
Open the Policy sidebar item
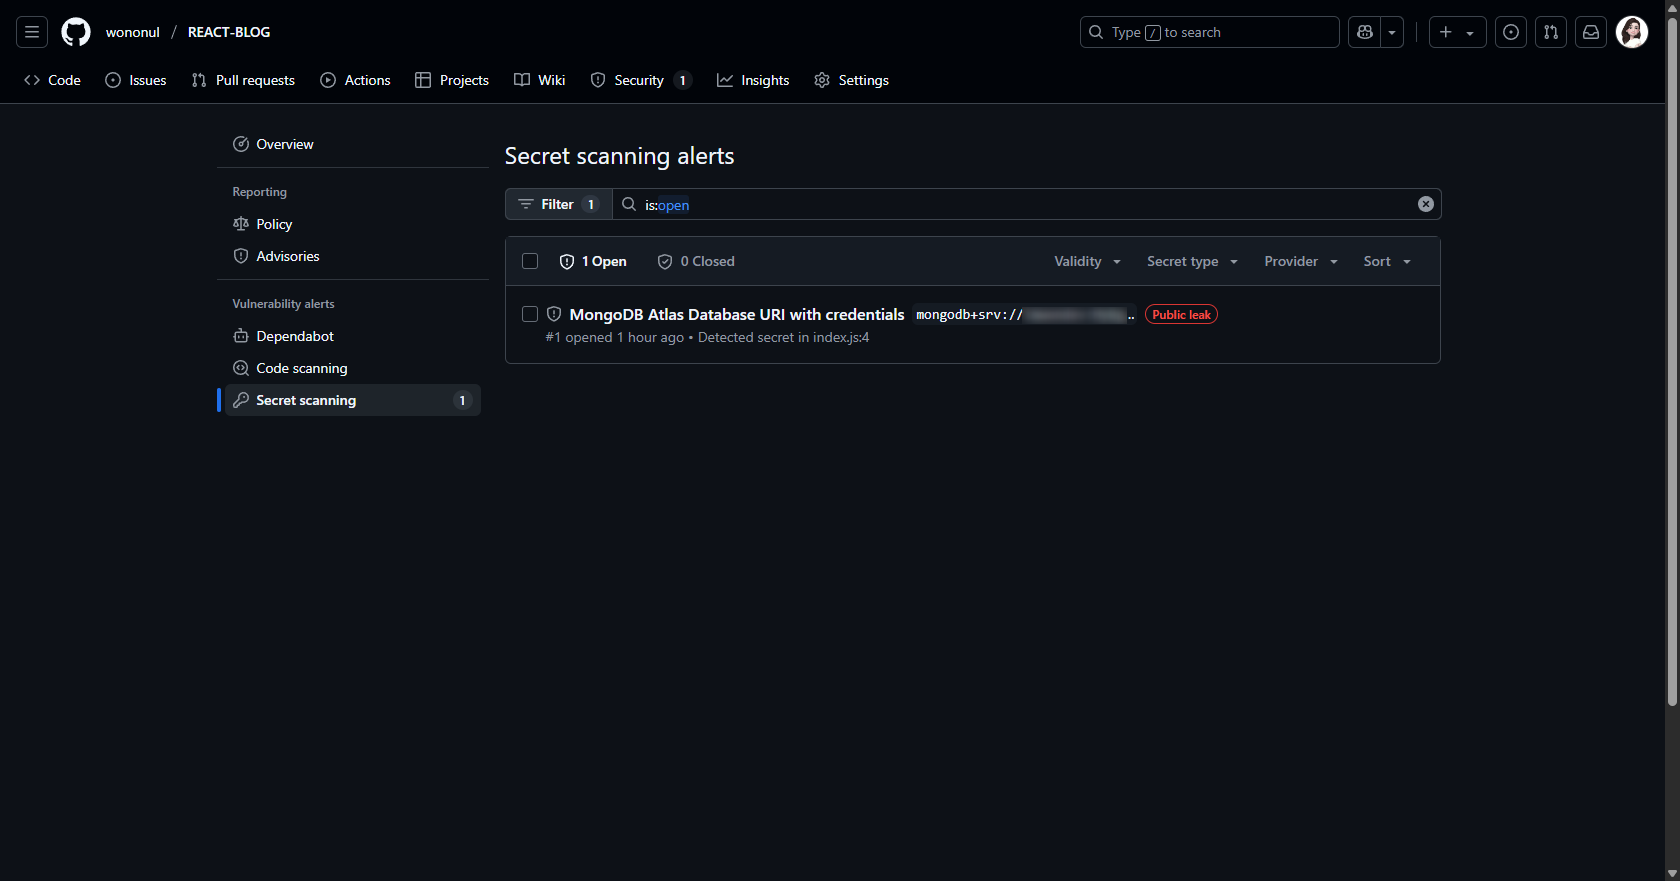click(353, 224)
